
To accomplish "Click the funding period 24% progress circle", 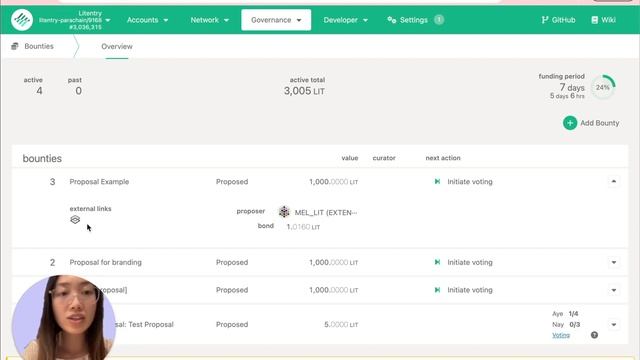I will pos(603,87).
